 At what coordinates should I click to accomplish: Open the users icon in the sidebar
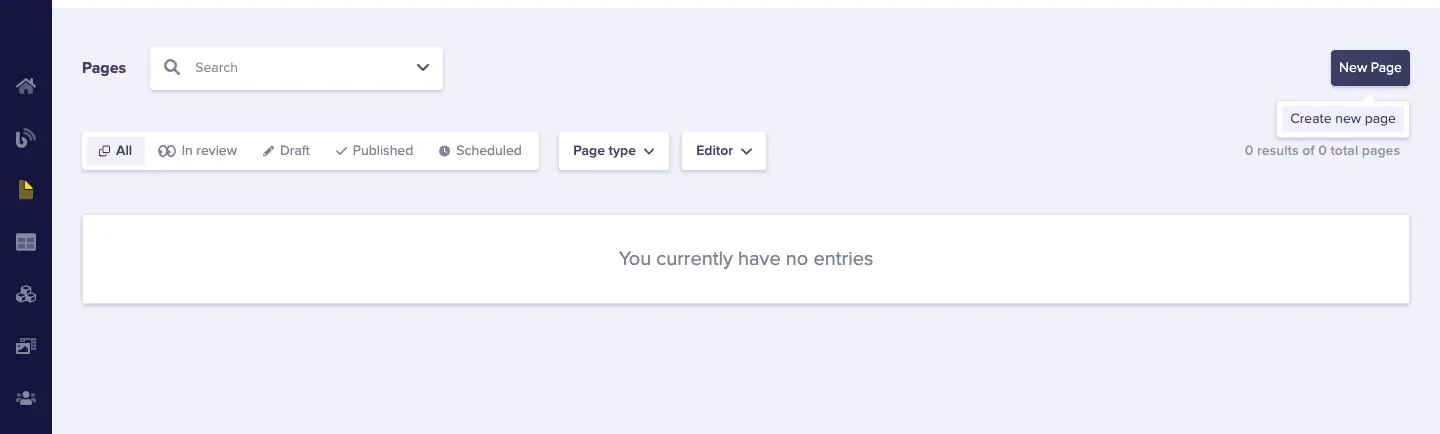(26, 398)
